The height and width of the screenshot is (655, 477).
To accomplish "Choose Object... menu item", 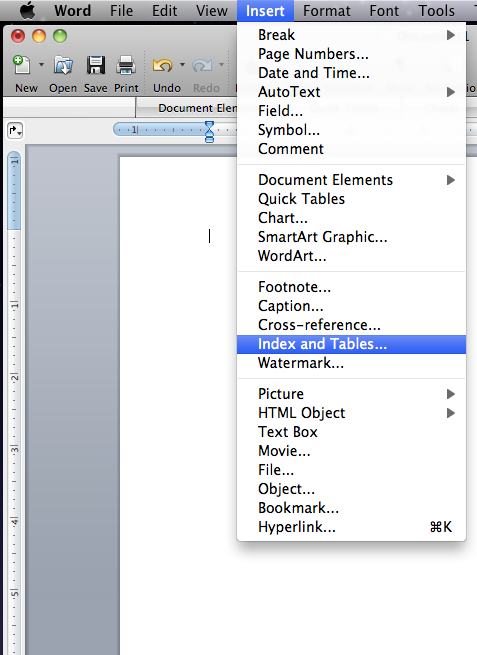I will 351,489.
